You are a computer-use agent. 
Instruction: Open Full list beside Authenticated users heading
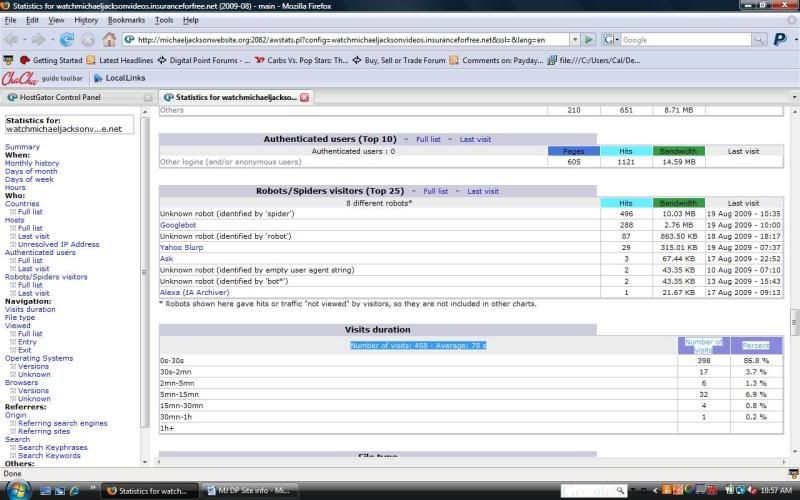coord(428,139)
